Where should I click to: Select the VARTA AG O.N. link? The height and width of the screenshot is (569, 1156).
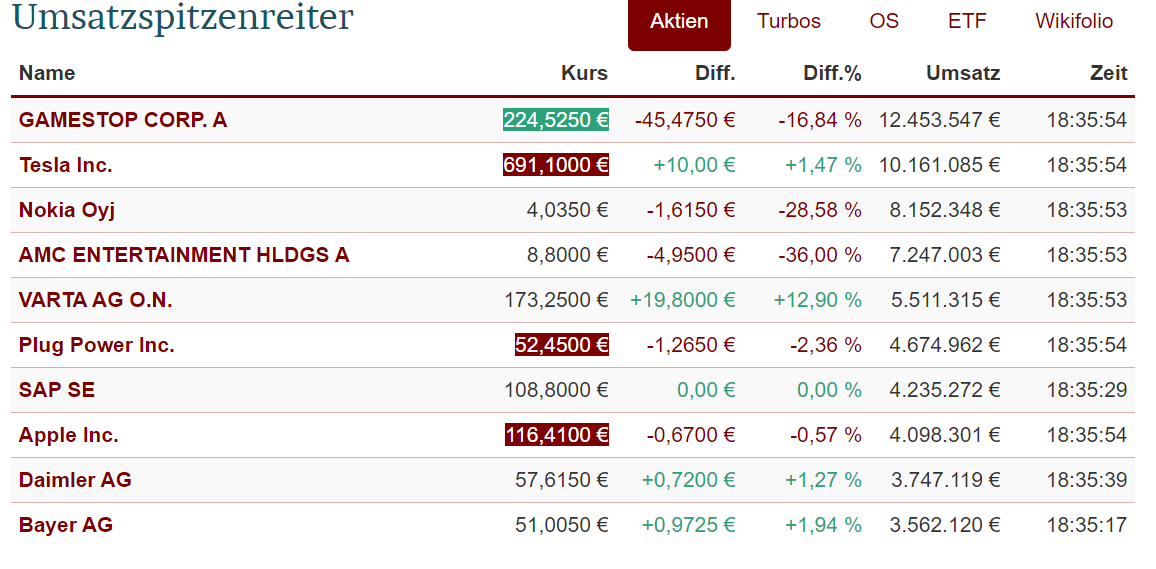[x=103, y=300]
